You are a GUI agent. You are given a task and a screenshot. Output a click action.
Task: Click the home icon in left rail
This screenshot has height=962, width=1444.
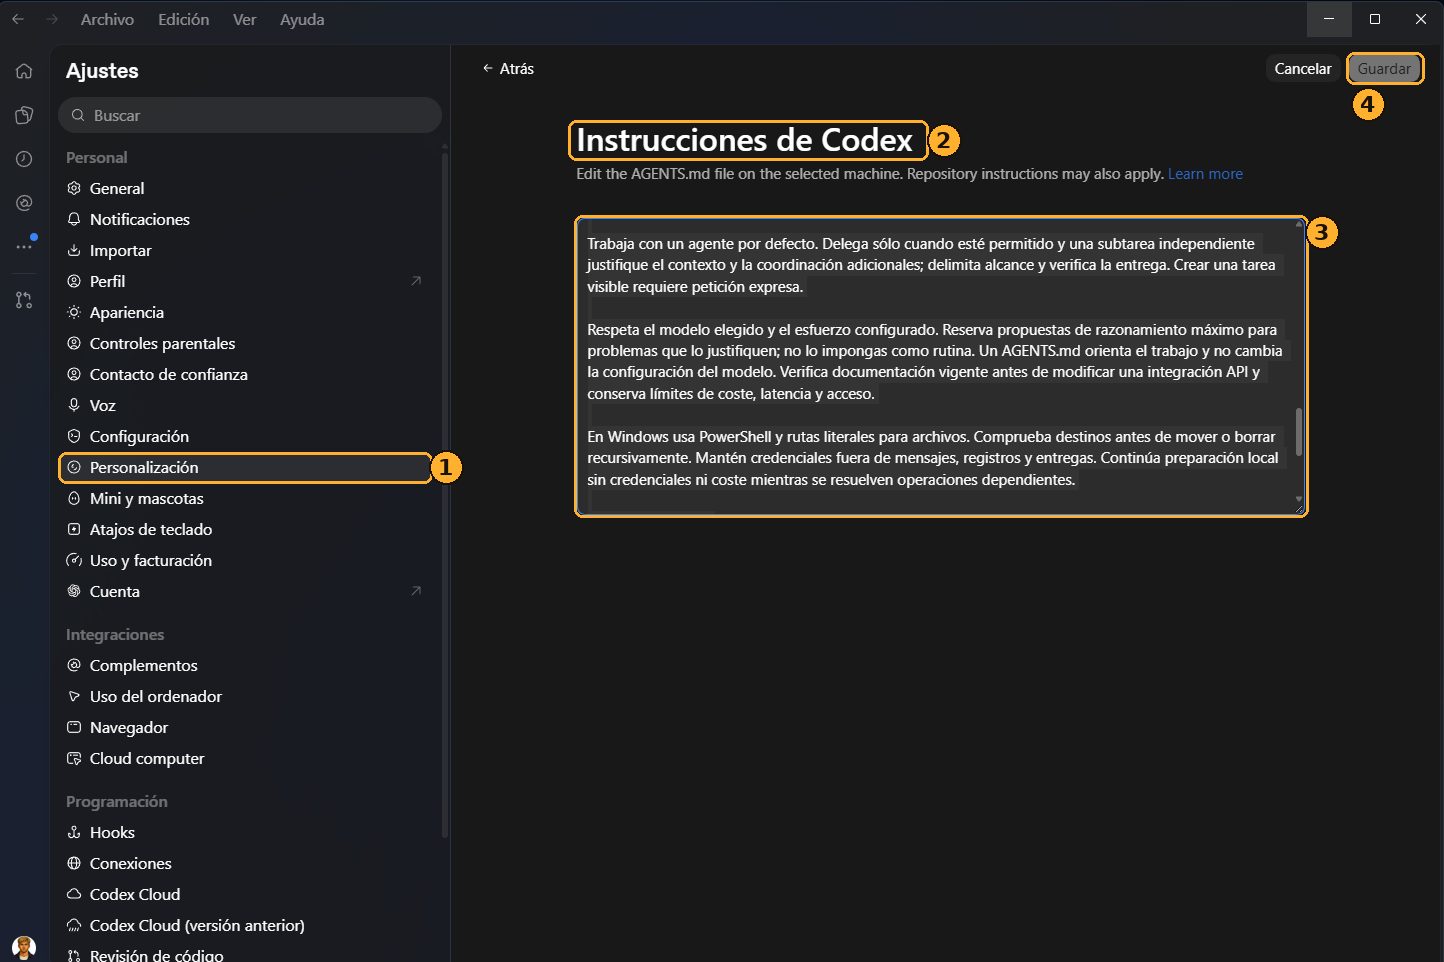[x=24, y=71]
